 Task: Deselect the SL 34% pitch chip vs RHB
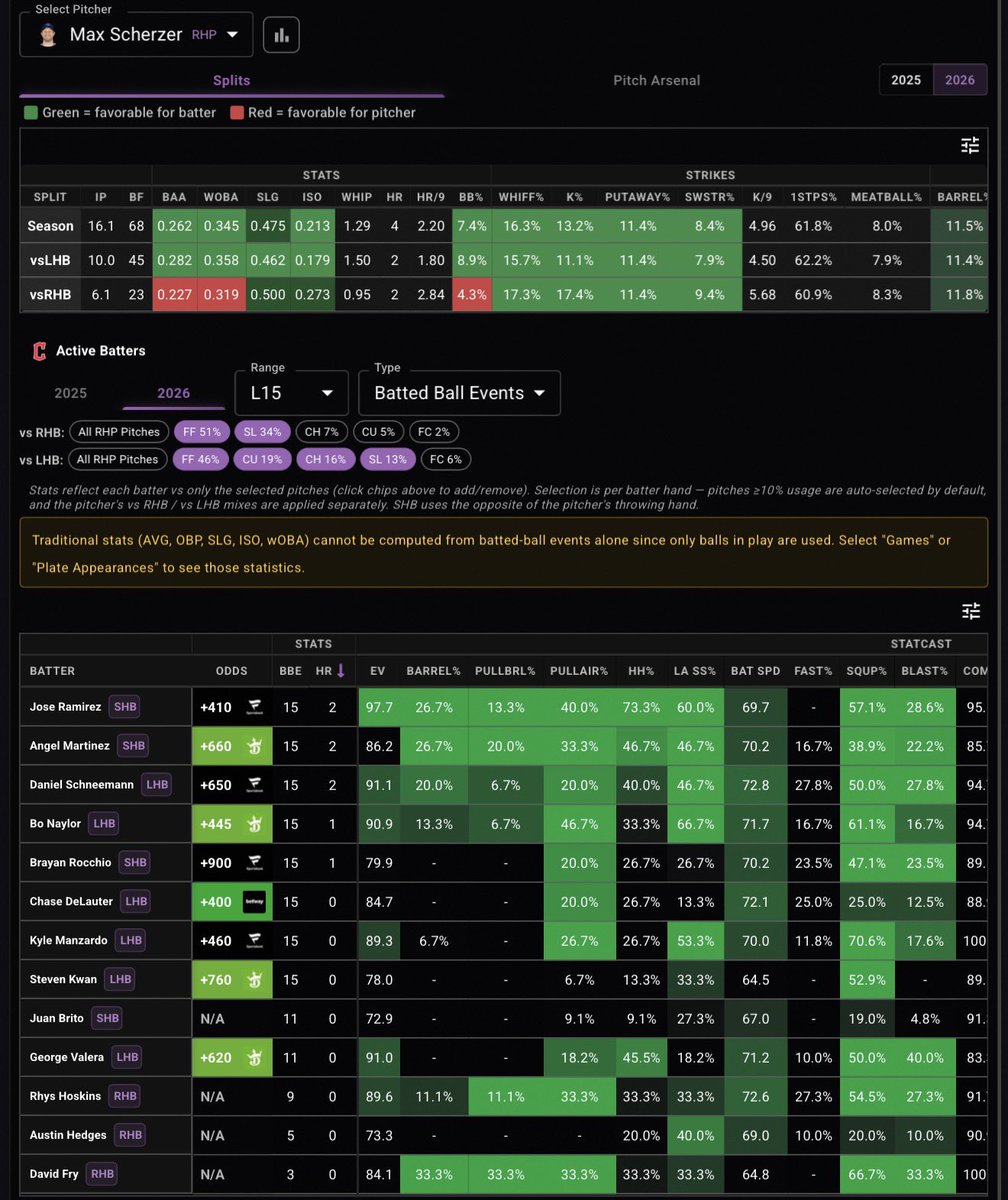tap(265, 431)
